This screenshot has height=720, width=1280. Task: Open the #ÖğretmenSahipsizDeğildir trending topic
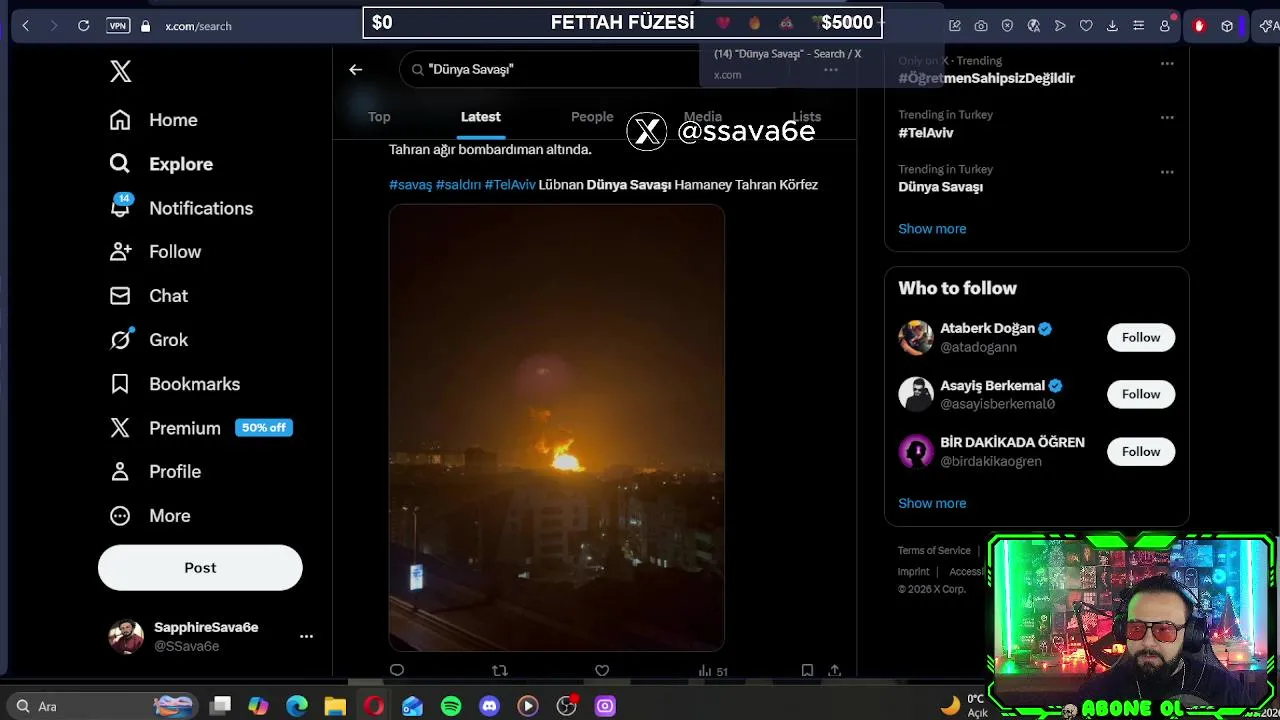(986, 78)
